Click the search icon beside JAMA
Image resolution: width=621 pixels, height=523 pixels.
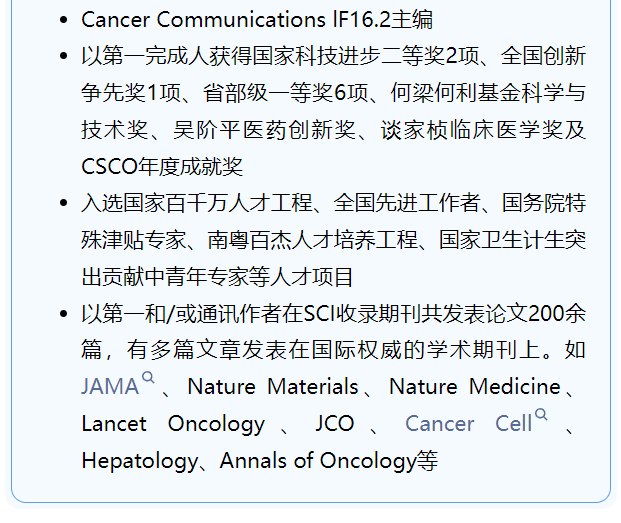(x=148, y=379)
